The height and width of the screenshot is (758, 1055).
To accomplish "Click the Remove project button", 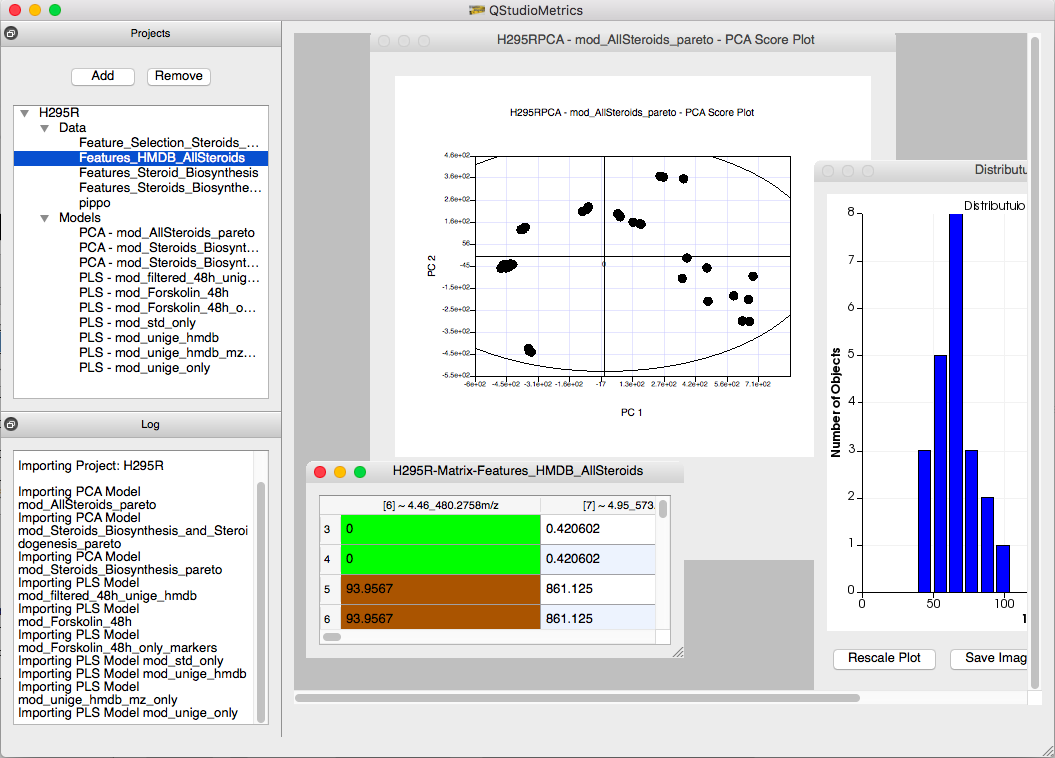I will point(178,76).
